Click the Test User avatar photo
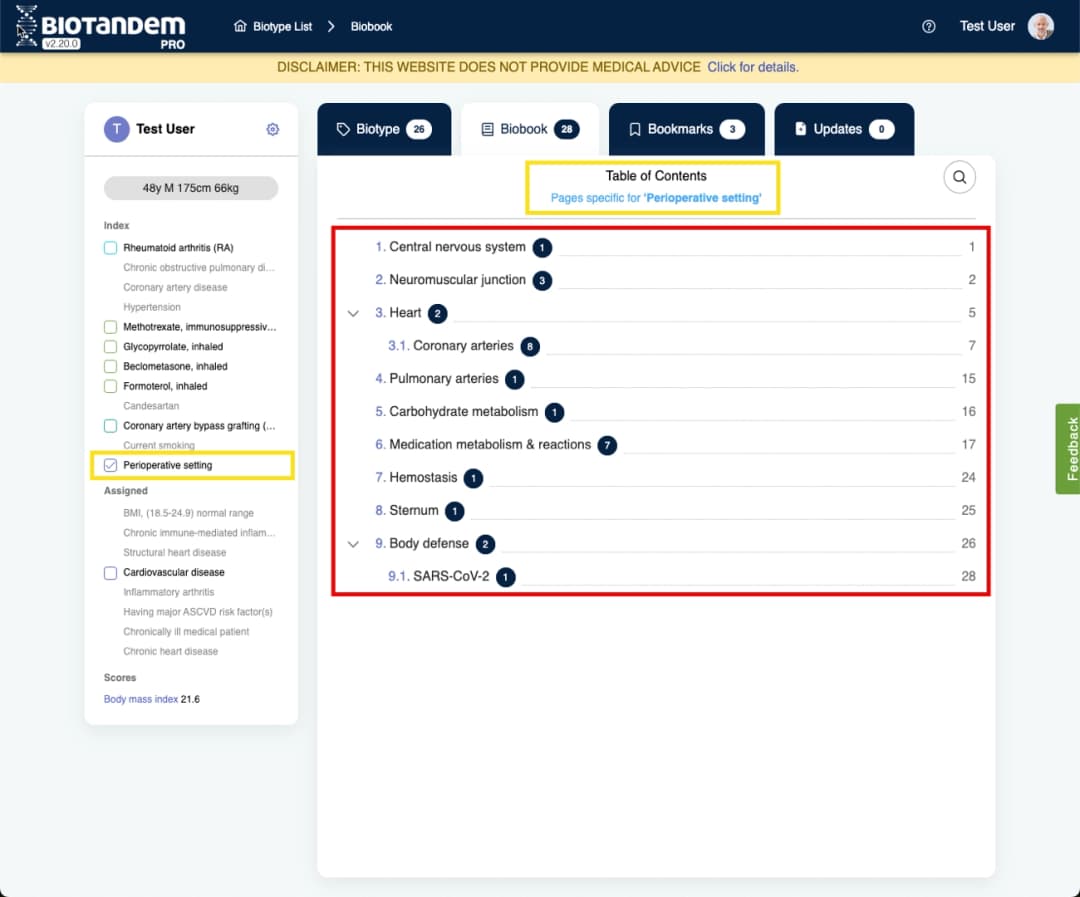 (1041, 27)
